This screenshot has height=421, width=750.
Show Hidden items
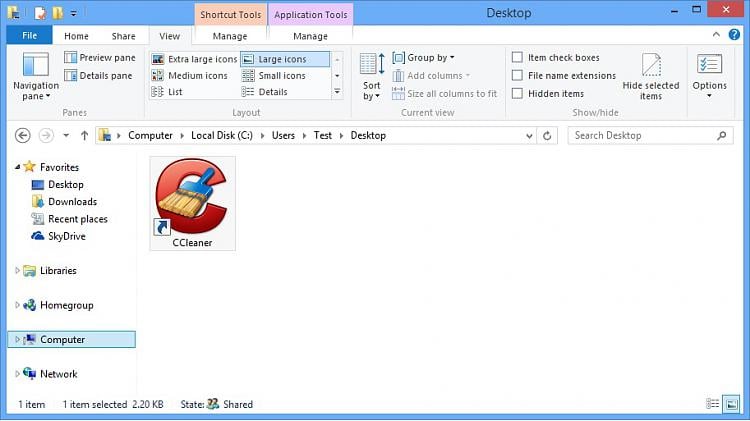tap(548, 94)
